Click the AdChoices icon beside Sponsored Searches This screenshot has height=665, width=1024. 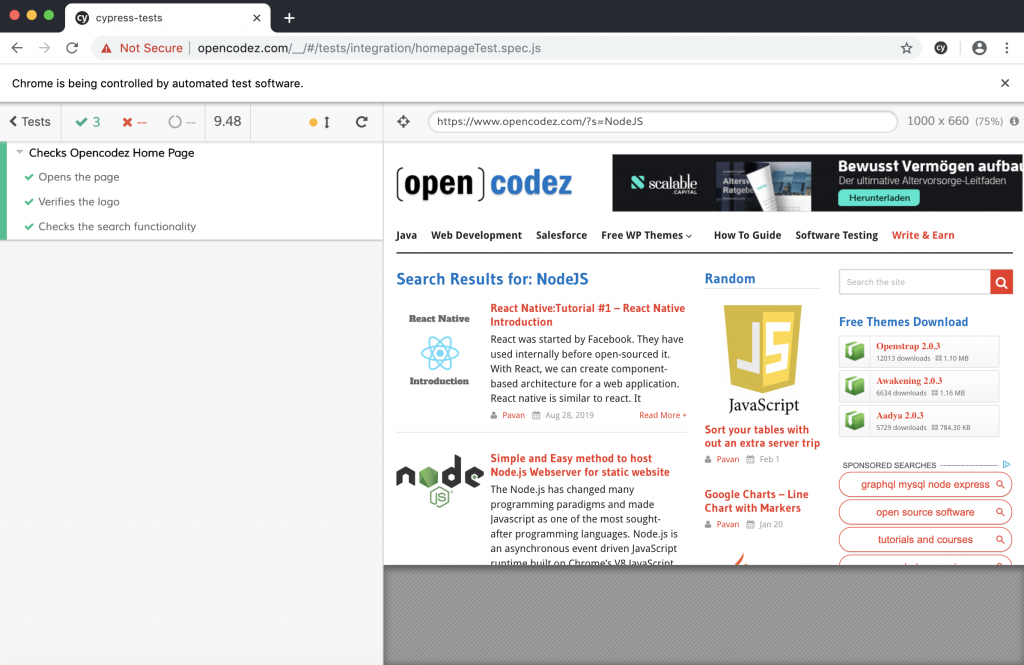point(1006,464)
